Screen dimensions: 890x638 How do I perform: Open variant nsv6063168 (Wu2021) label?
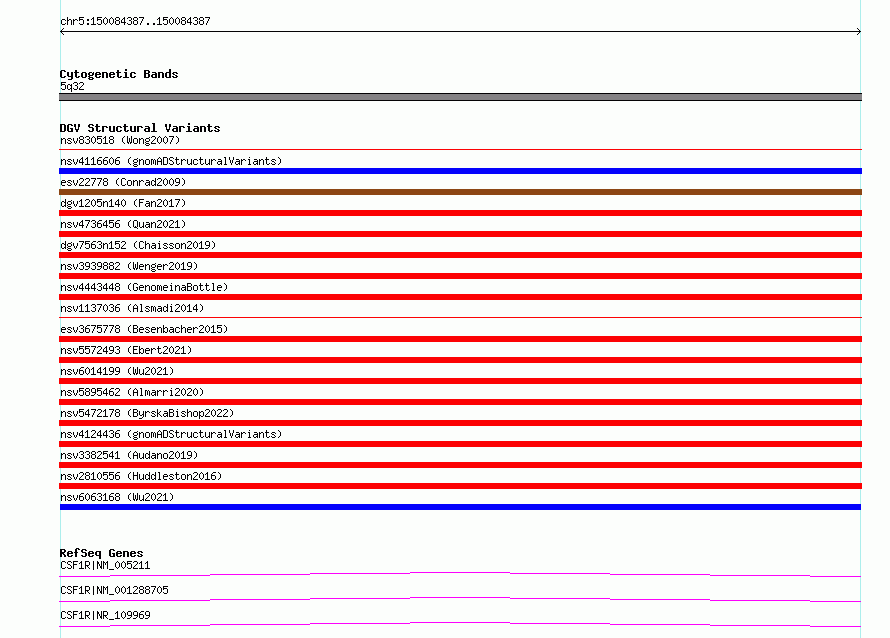pyautogui.click(x=117, y=497)
